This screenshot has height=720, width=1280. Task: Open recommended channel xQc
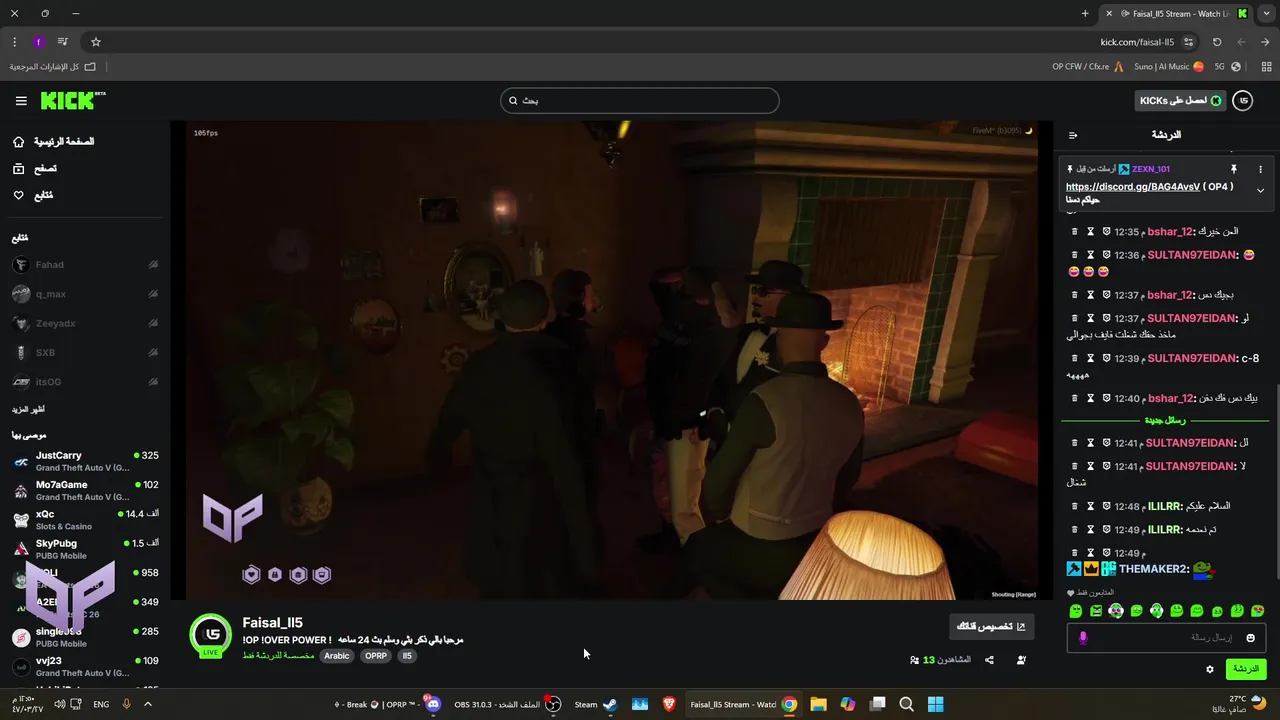pyautogui.click(x=85, y=519)
